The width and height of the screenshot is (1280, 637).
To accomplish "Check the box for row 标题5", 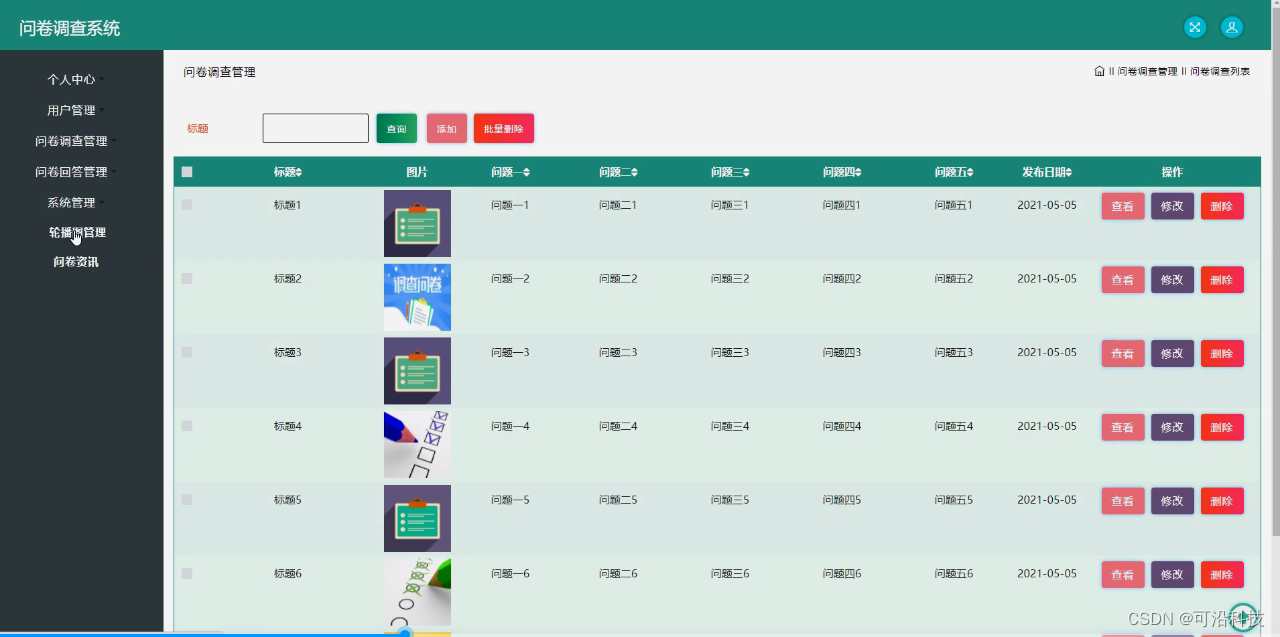I will click(187, 500).
